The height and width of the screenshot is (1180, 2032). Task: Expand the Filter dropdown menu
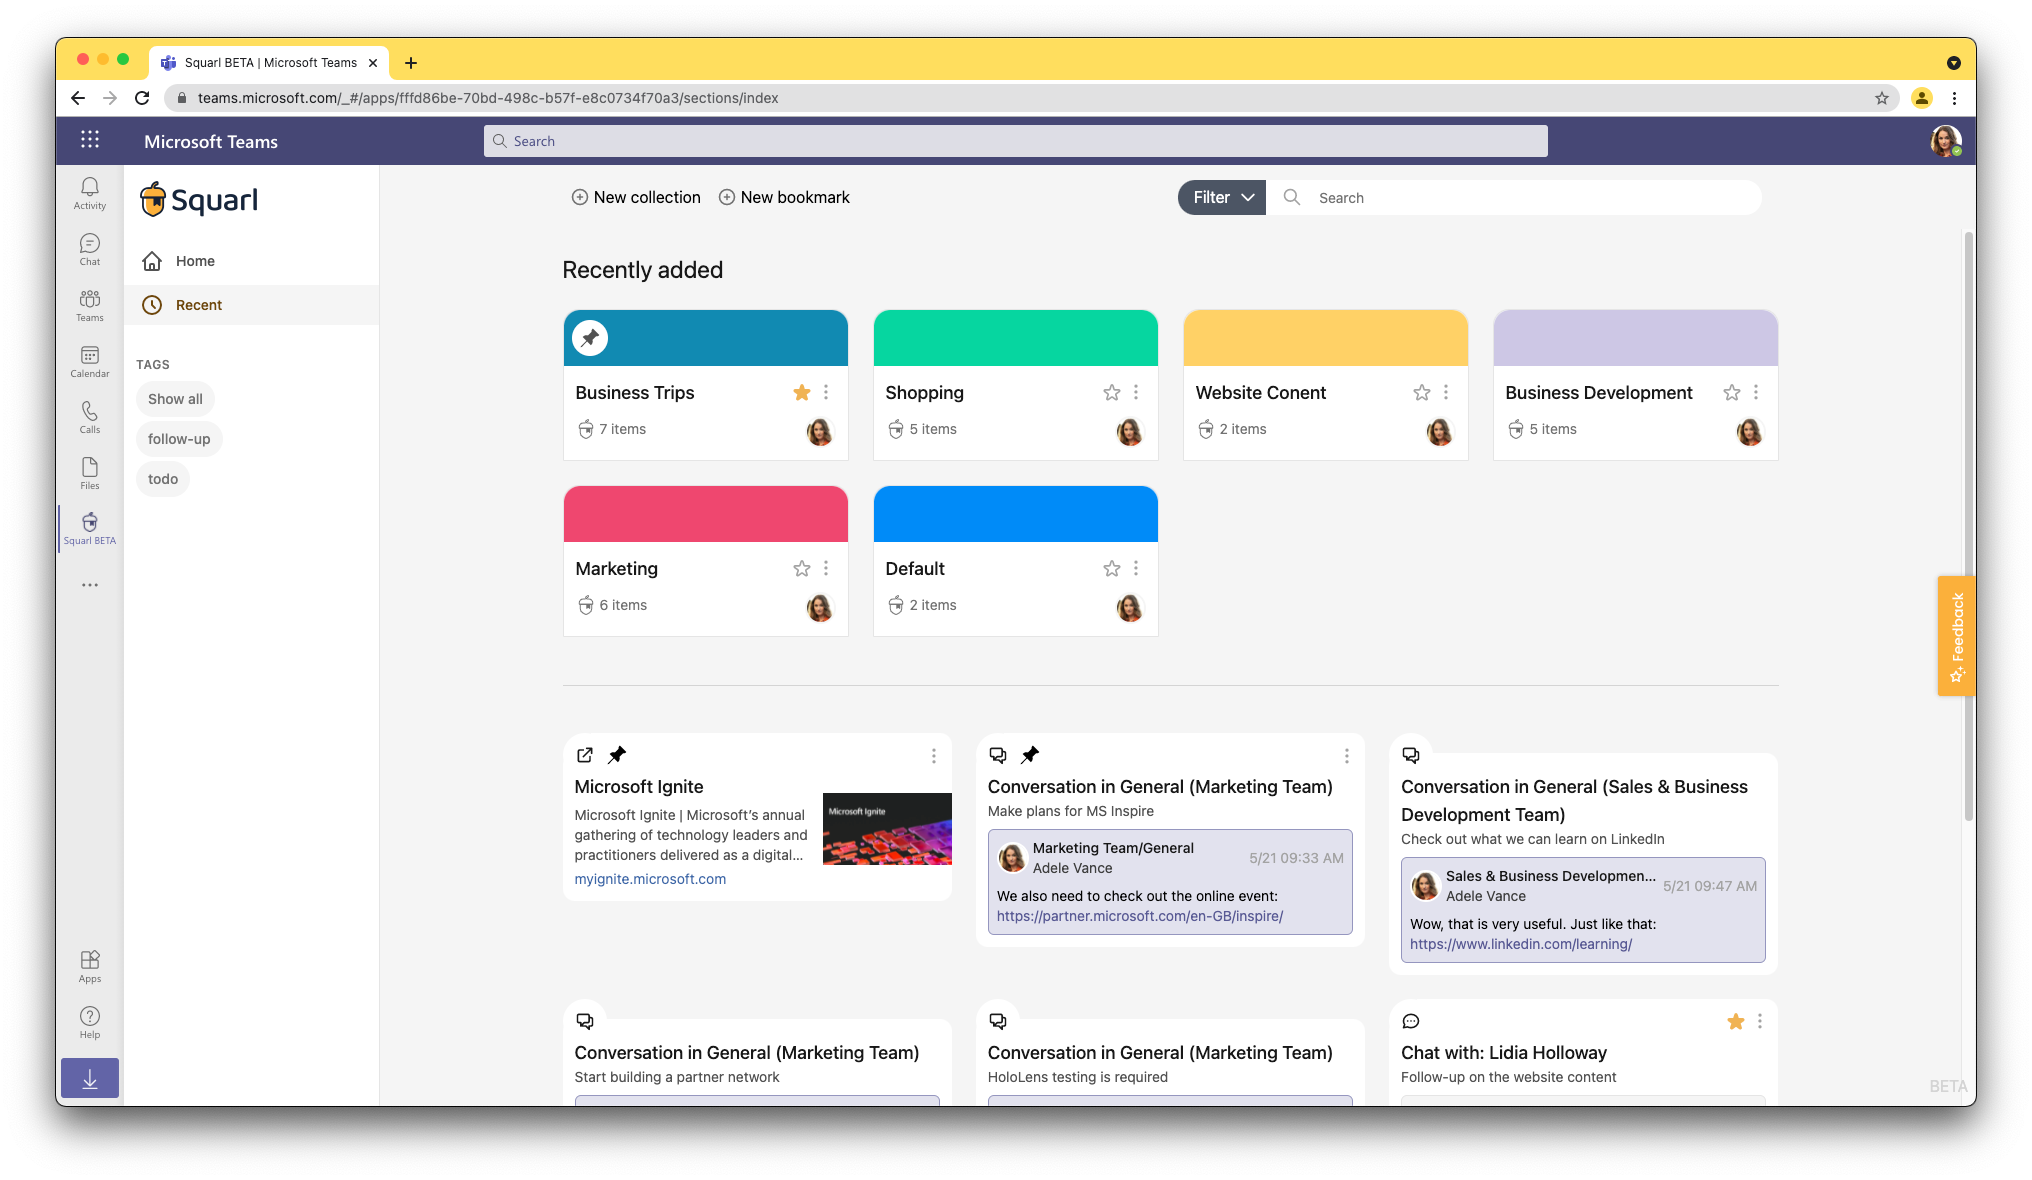[1219, 197]
